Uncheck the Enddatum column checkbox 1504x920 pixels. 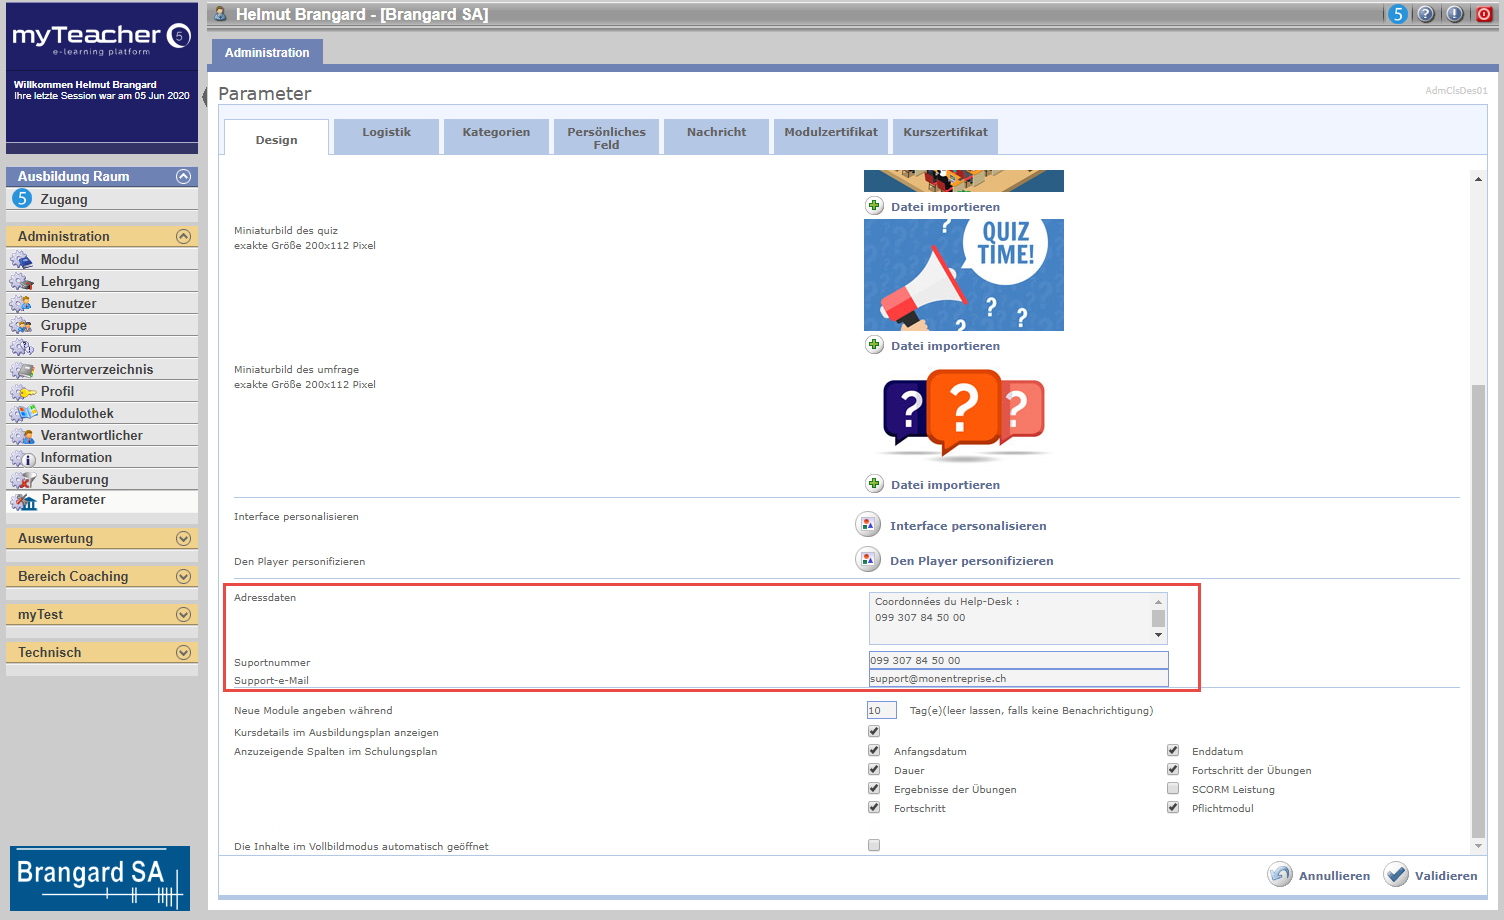1173,751
